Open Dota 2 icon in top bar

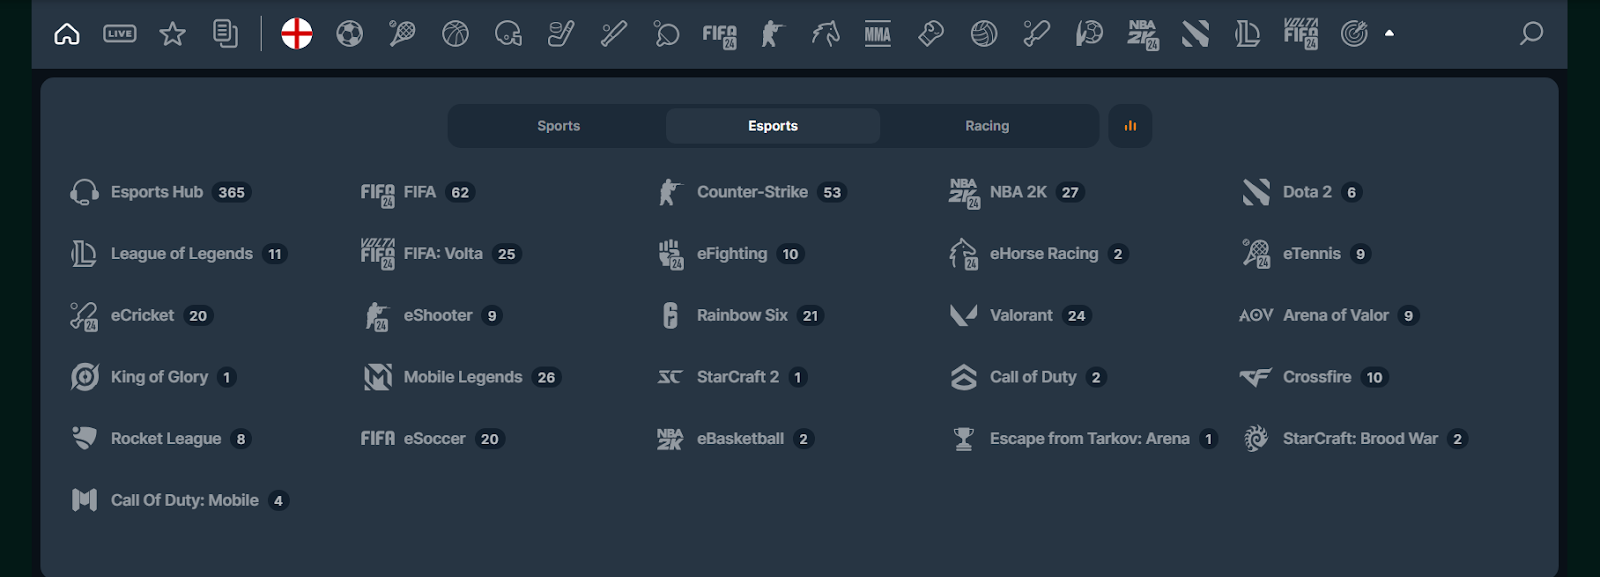coord(1195,34)
